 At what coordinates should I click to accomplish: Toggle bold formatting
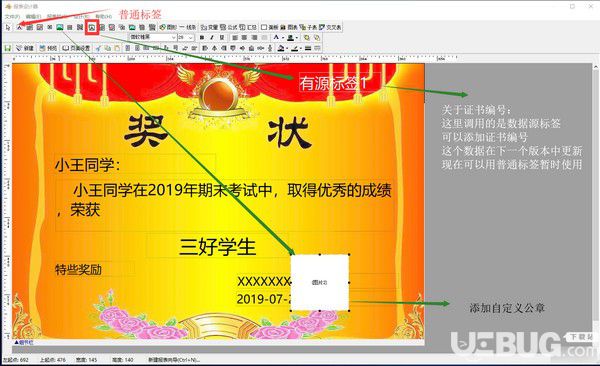tap(202, 38)
